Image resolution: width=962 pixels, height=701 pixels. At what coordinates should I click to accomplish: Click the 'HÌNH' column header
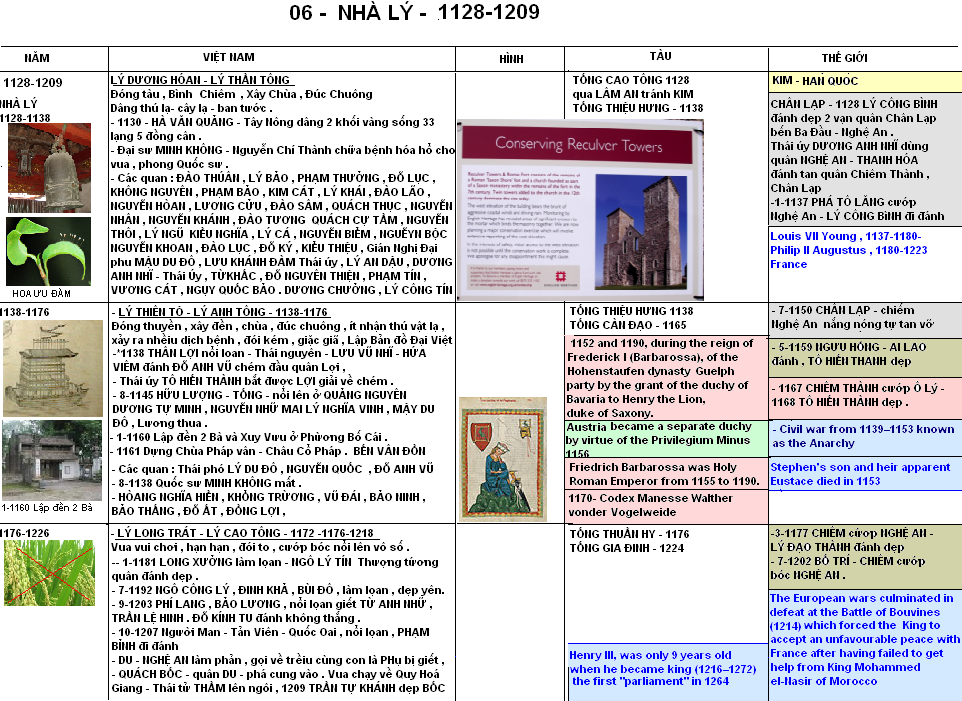(x=511, y=59)
